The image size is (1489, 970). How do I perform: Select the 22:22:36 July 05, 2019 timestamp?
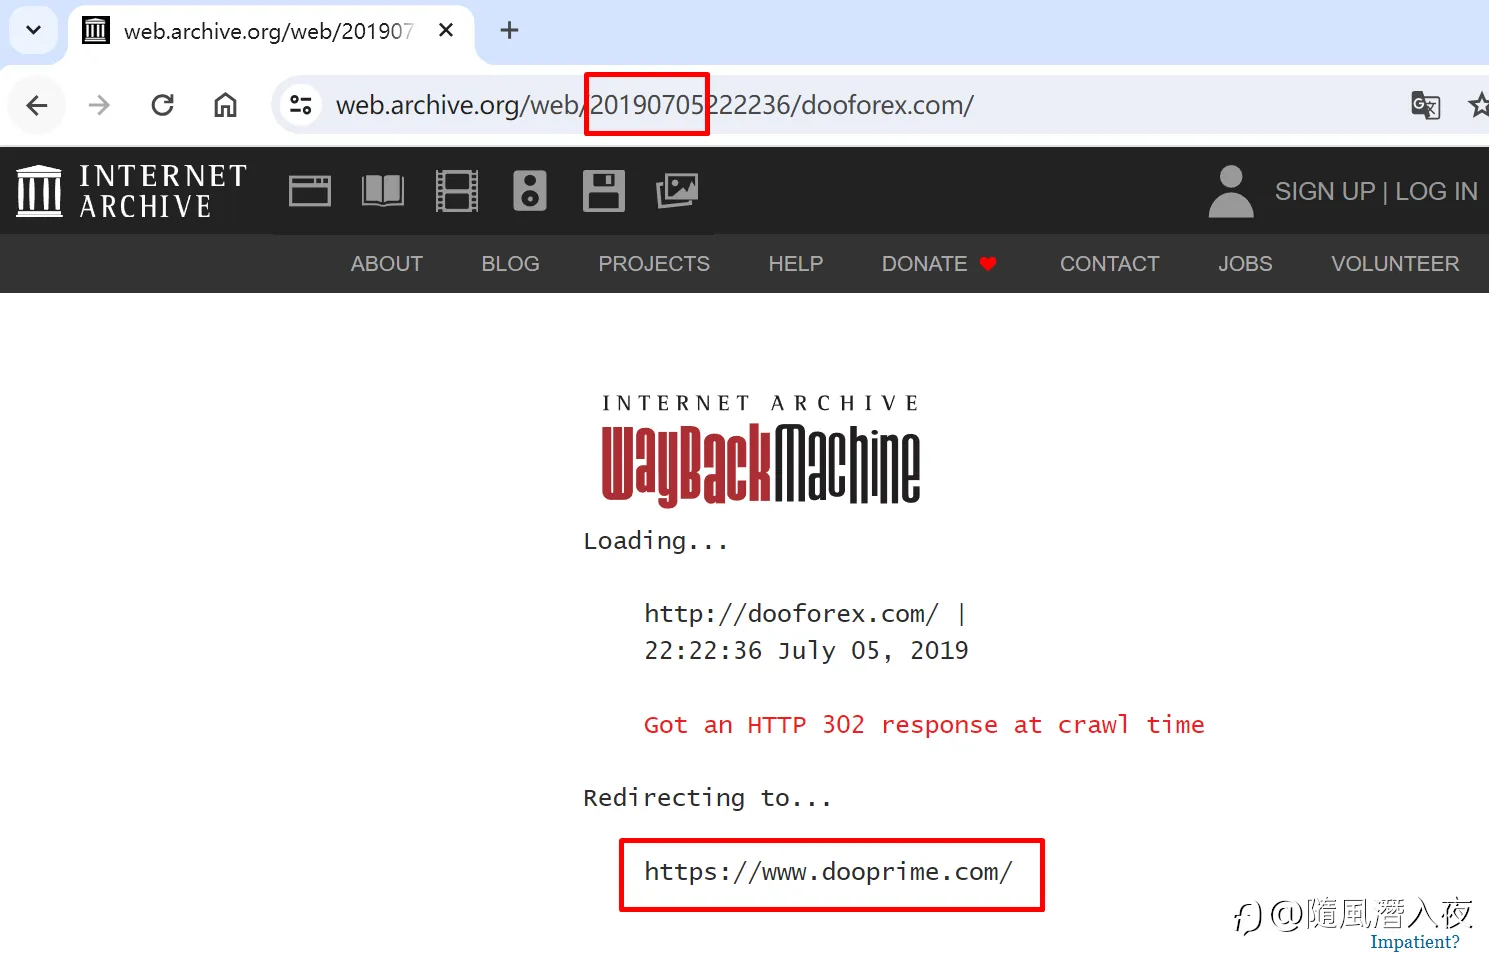point(806,651)
